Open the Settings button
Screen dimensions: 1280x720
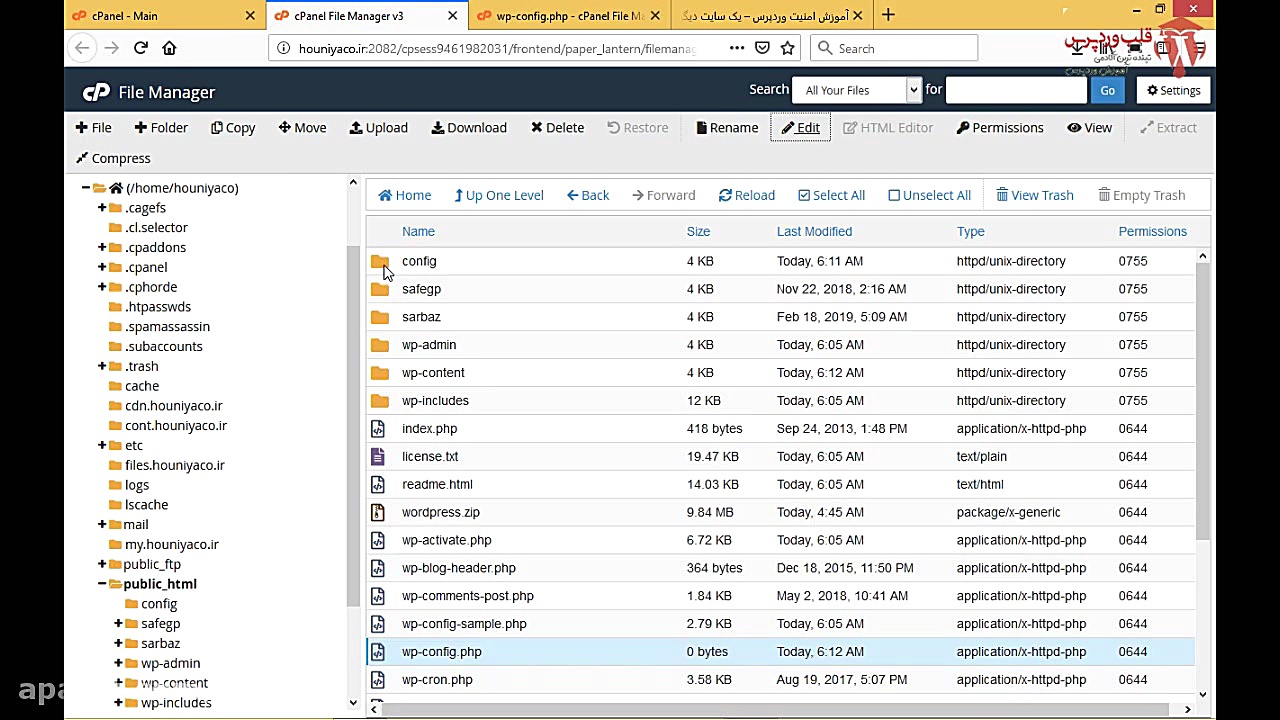pos(1173,90)
